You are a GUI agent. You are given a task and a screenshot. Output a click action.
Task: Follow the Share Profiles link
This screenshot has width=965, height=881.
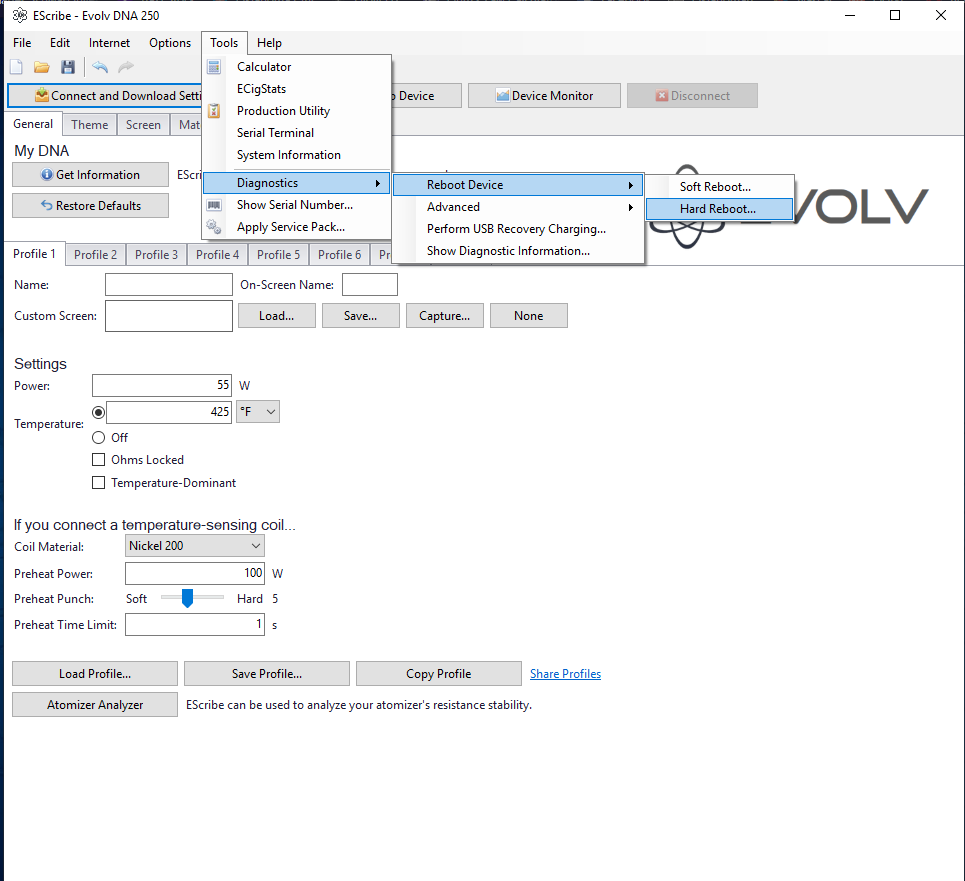tap(565, 674)
